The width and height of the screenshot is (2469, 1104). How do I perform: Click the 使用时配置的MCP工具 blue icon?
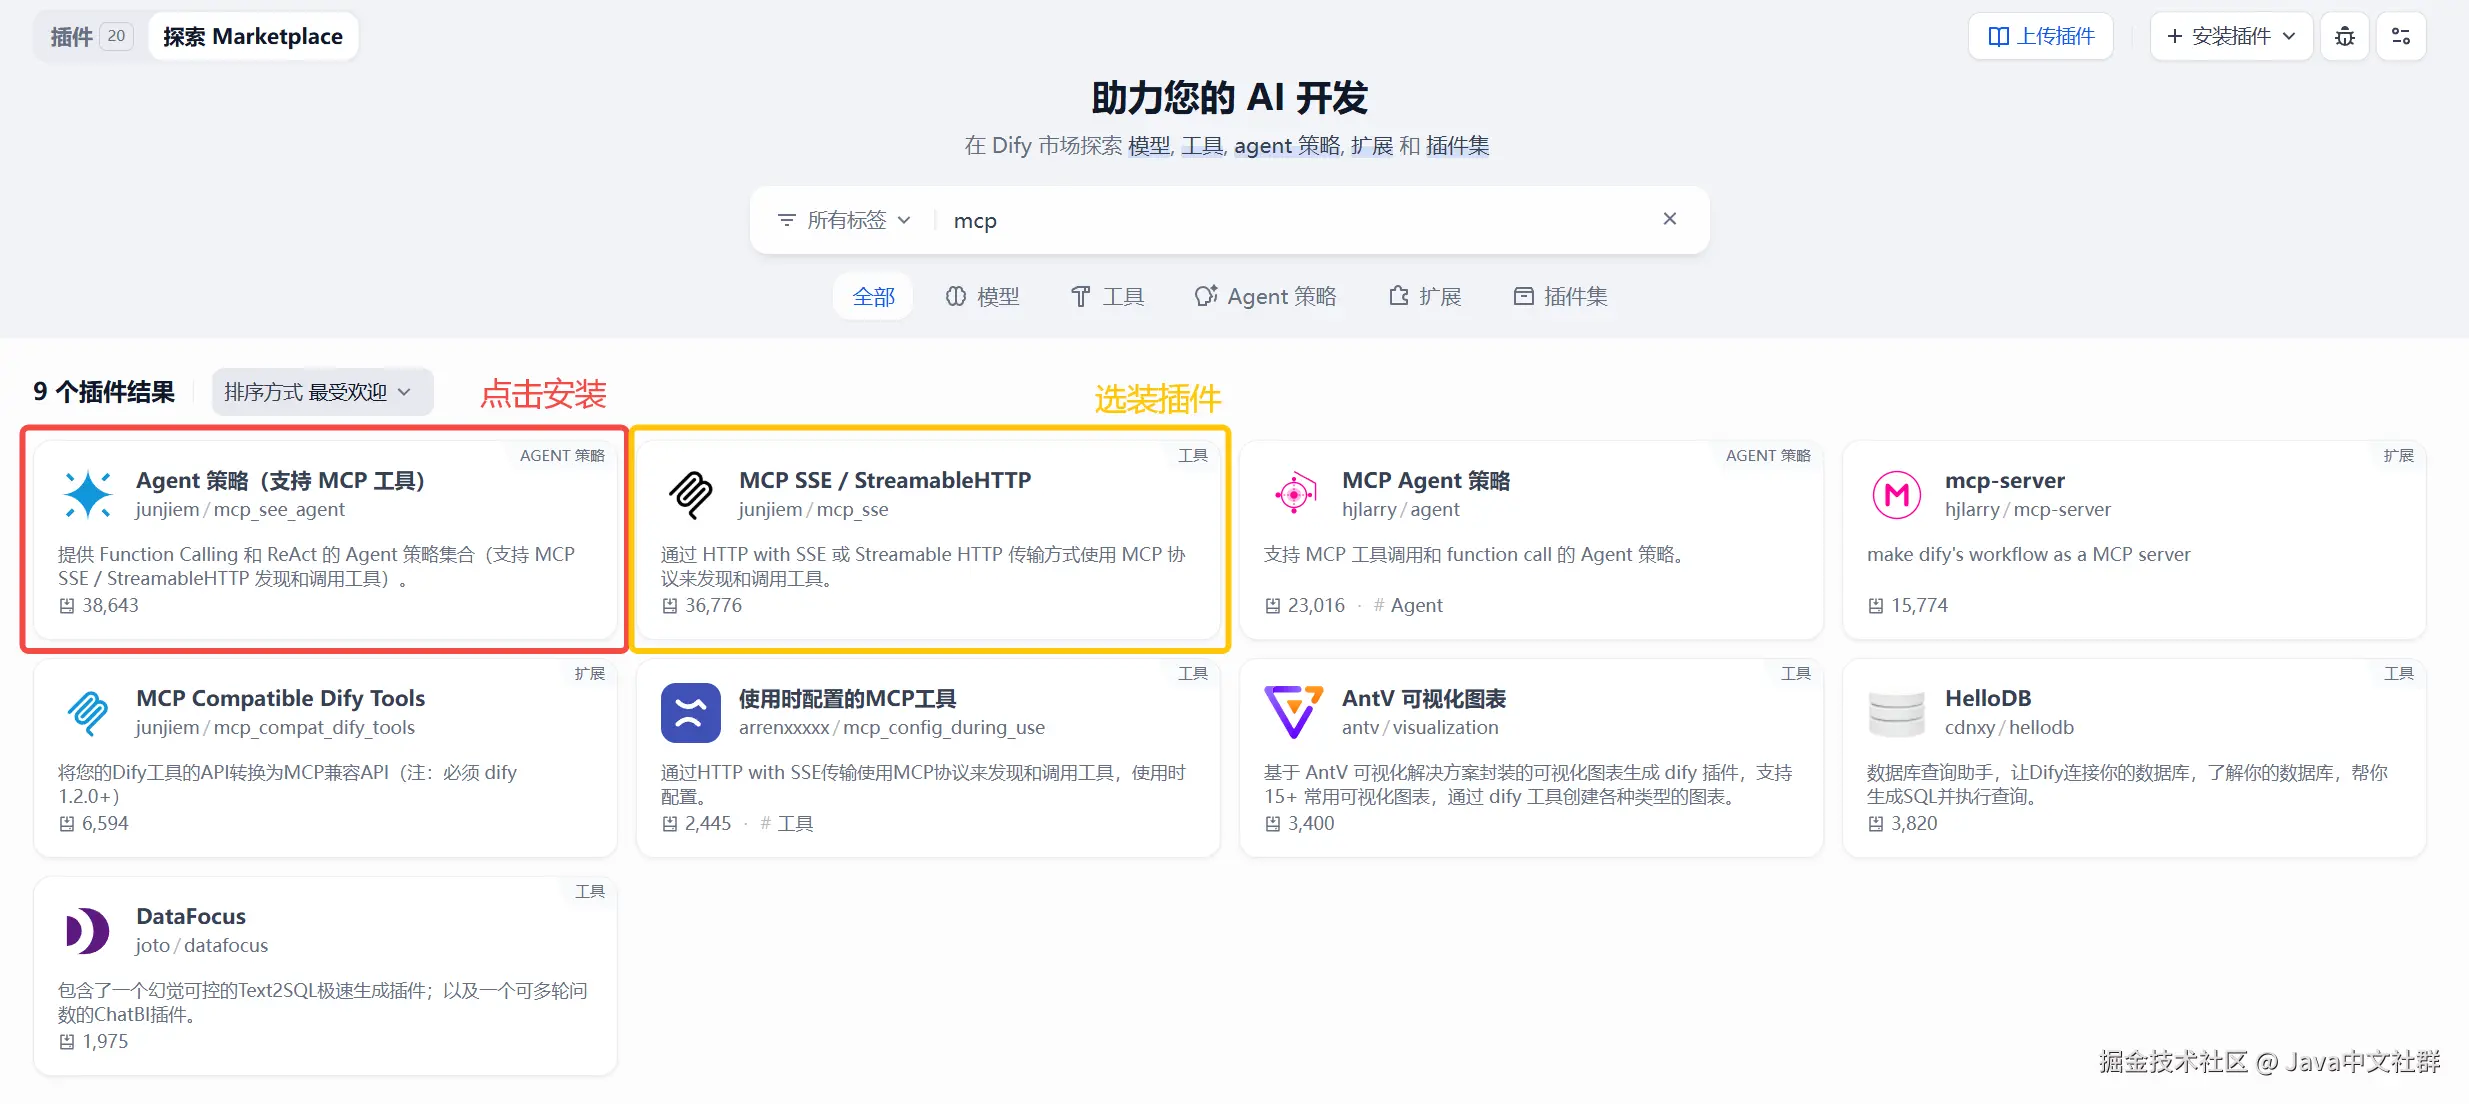pos(691,713)
